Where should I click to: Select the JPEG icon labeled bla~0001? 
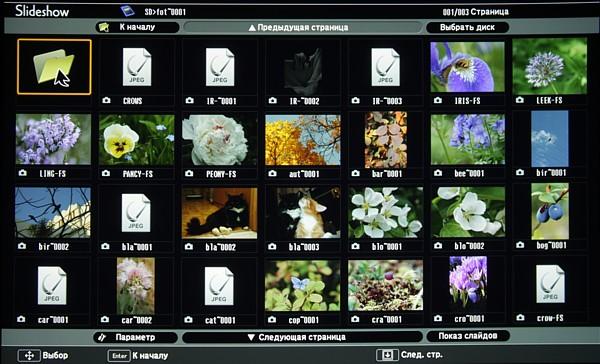[136, 213]
